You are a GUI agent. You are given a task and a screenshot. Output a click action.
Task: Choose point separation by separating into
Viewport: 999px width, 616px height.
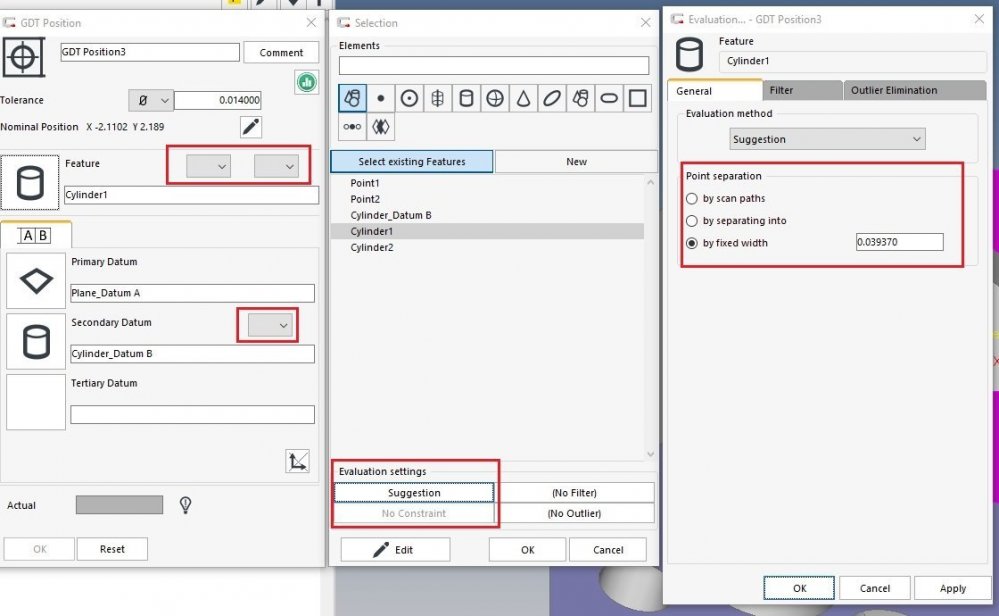click(x=692, y=221)
